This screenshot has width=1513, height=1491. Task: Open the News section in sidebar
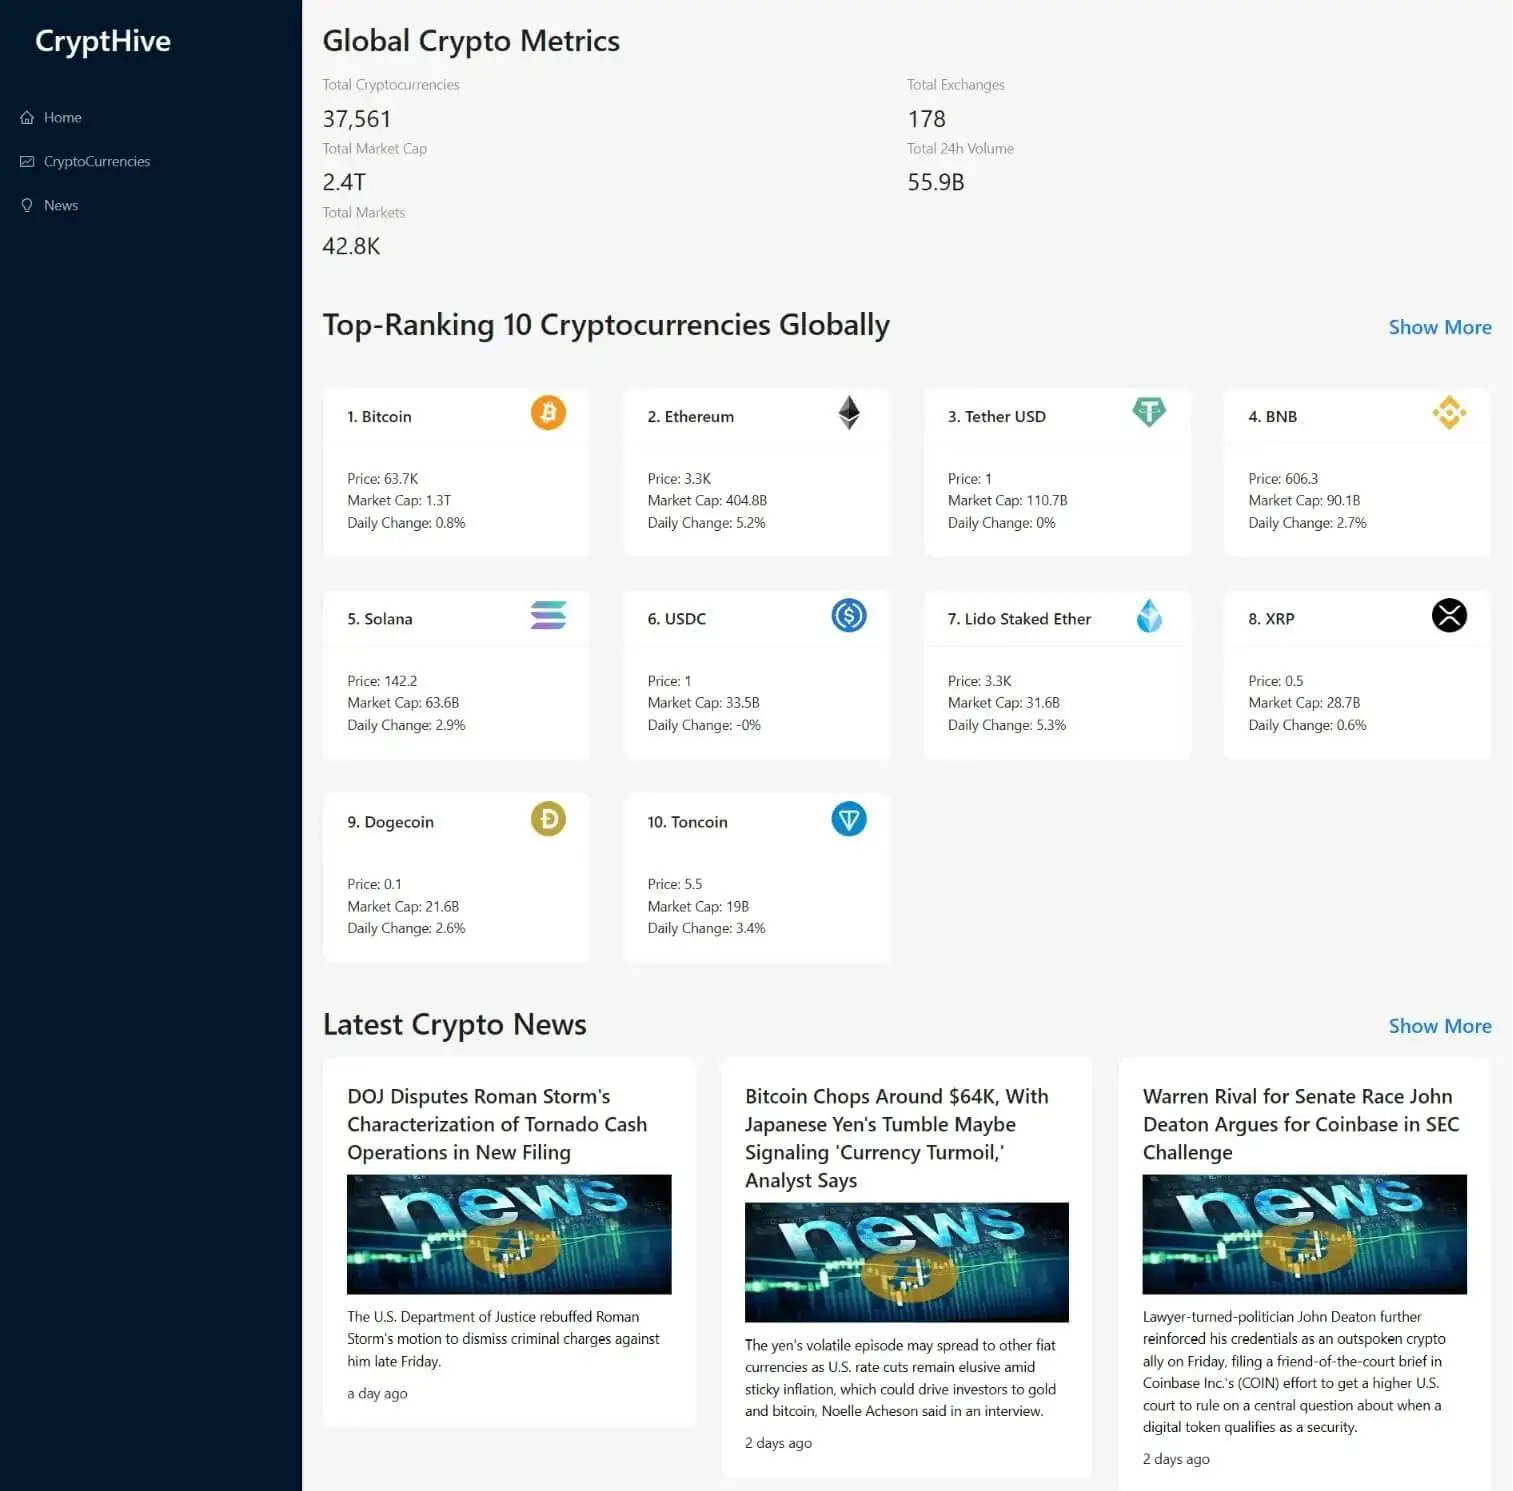coord(60,205)
